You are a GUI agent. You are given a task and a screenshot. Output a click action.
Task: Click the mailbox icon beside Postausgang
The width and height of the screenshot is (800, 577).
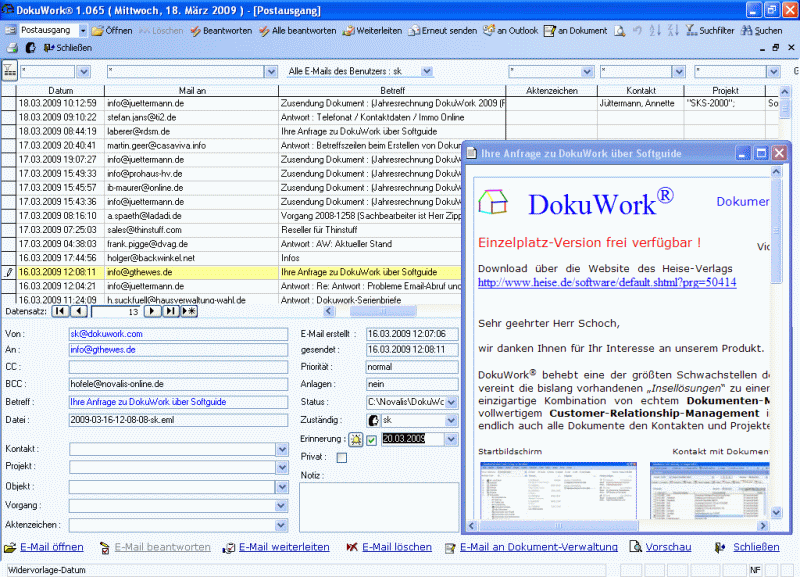(x=11, y=31)
